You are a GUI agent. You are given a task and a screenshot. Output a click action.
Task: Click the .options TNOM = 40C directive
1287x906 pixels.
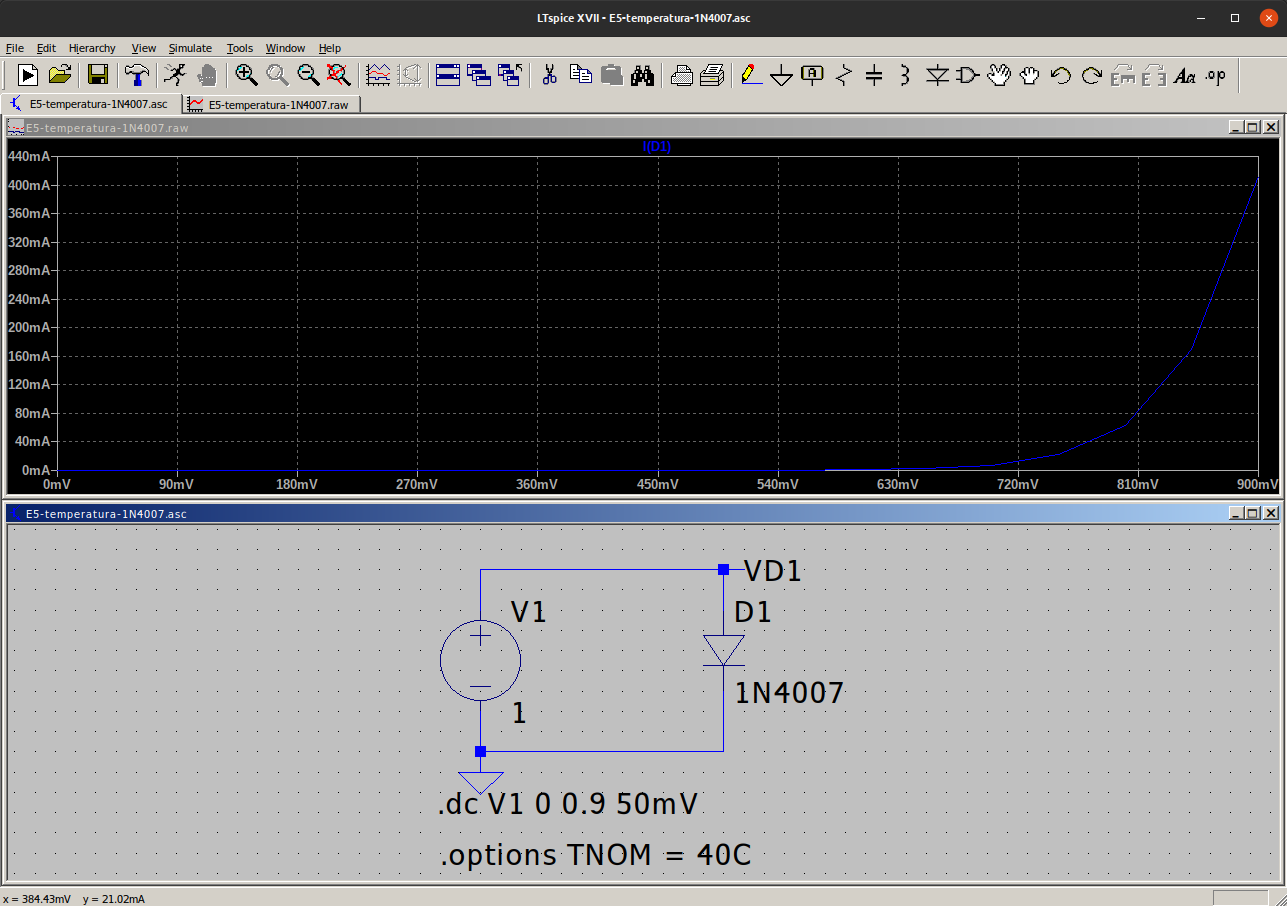click(x=594, y=856)
